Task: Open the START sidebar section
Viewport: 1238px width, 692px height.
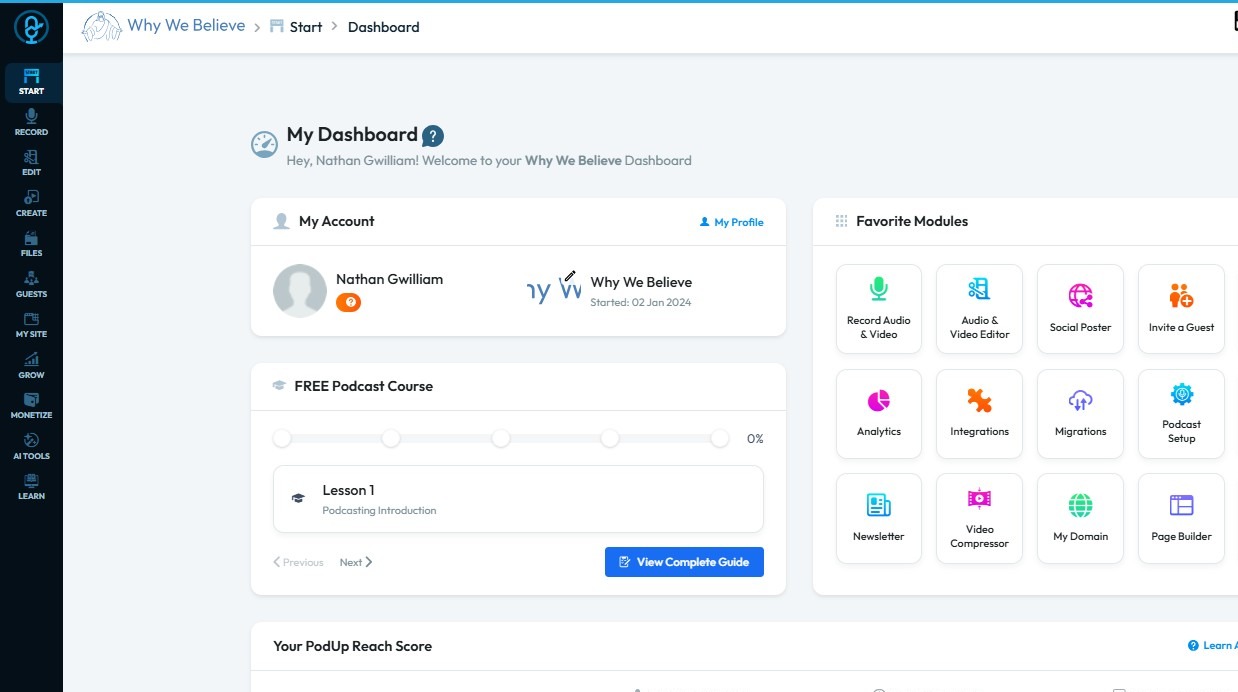Action: 31,82
